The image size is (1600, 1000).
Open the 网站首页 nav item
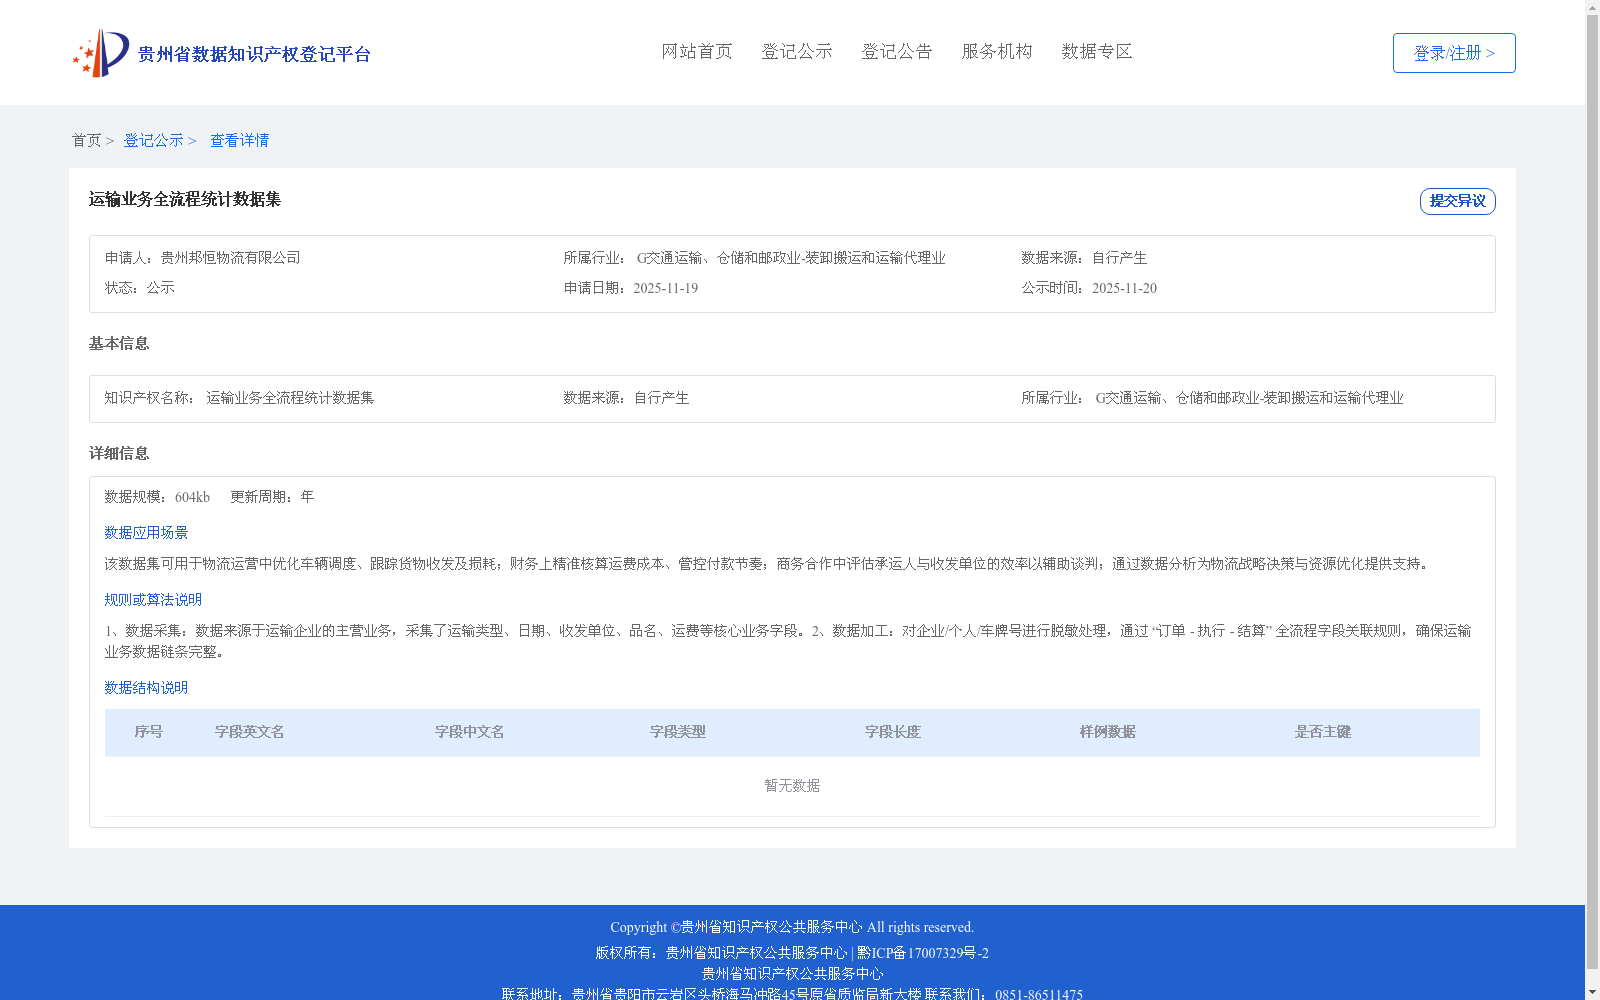[697, 51]
